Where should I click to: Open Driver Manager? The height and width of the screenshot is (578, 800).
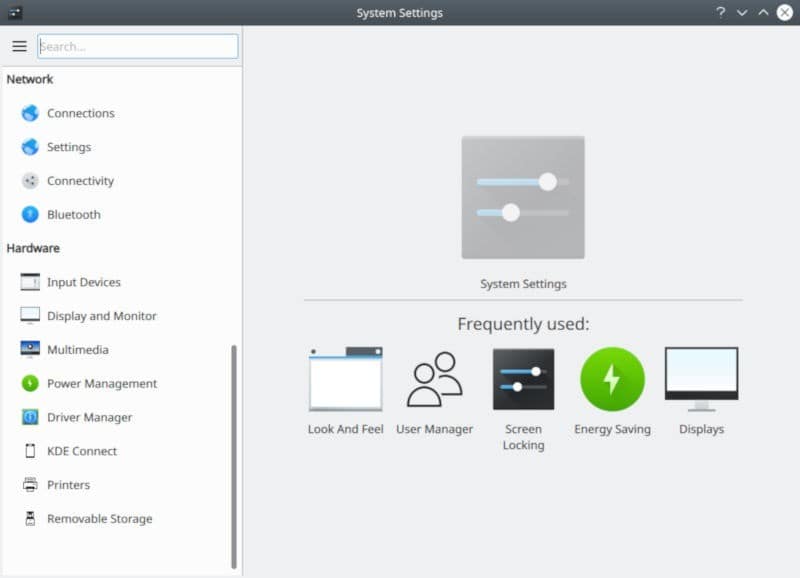pos(91,417)
